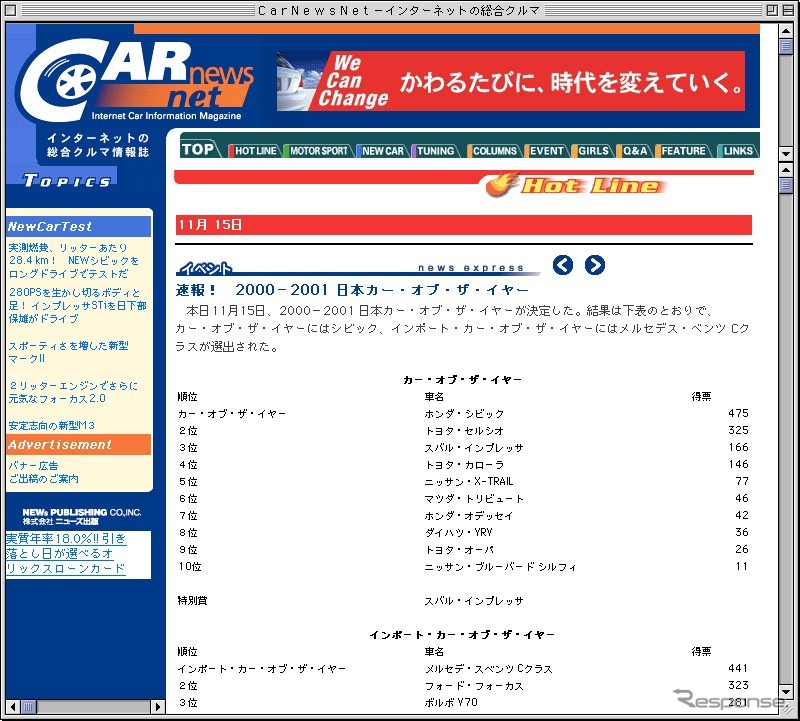This screenshot has height=721, width=800.
Task: Open the MOTOR SPORT tab
Action: click(318, 151)
